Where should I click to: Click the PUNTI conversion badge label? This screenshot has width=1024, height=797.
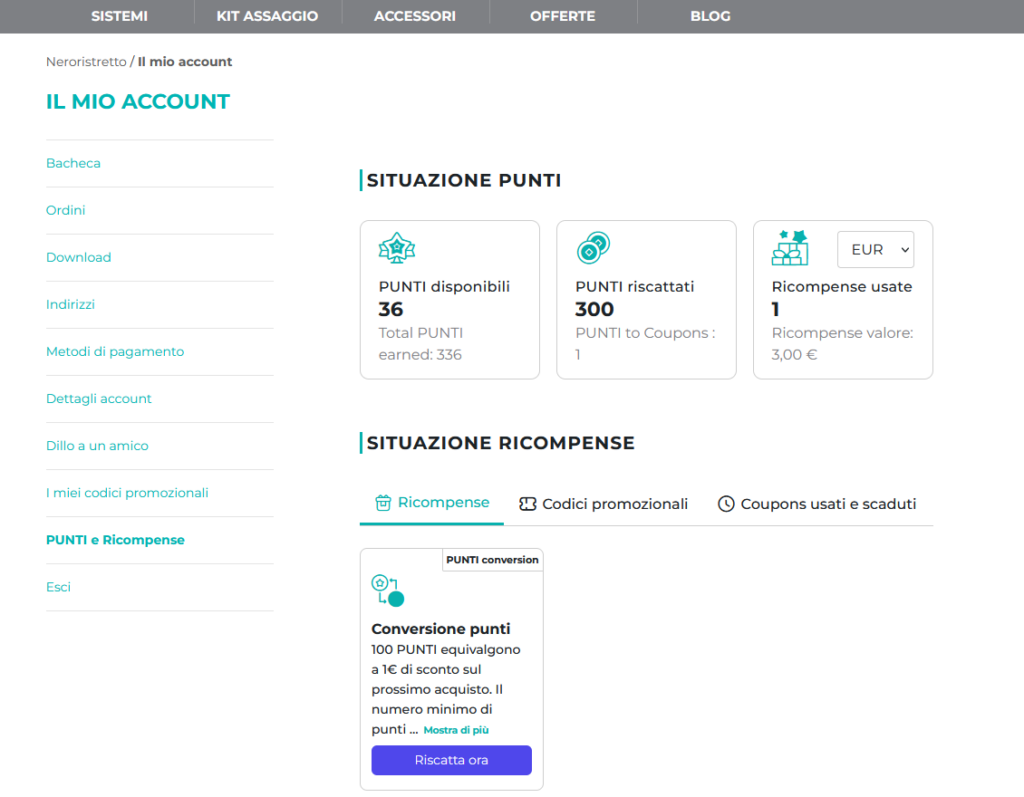click(x=492, y=560)
